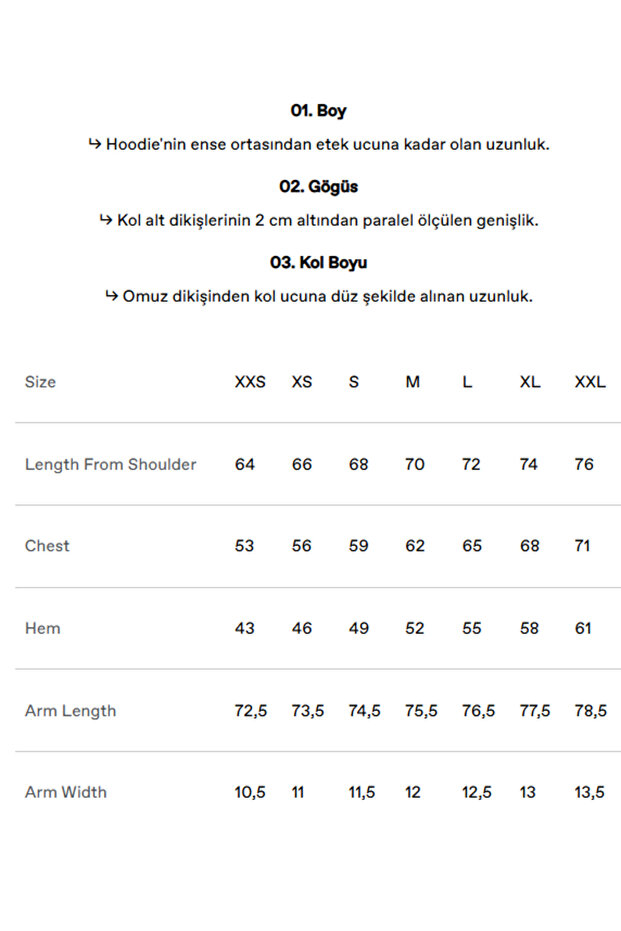Viewport: 621px width, 931px height.
Task: Select the XL size column header
Action: pyautogui.click(x=530, y=382)
